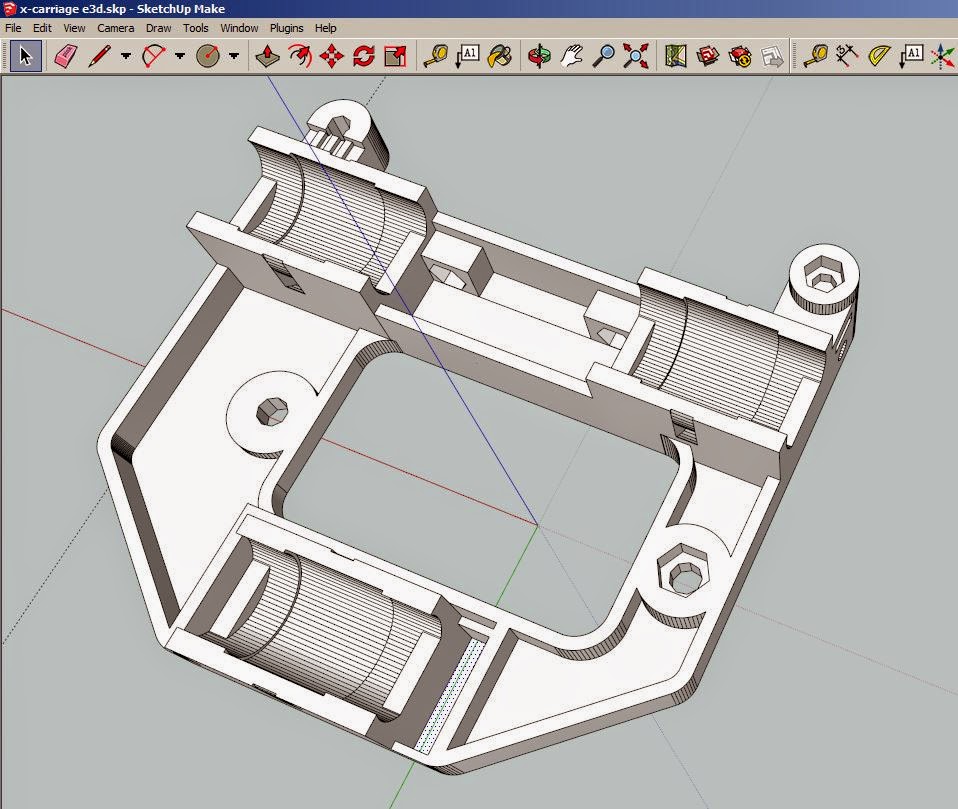Expand the Line tools dropdown arrow

tap(126, 56)
